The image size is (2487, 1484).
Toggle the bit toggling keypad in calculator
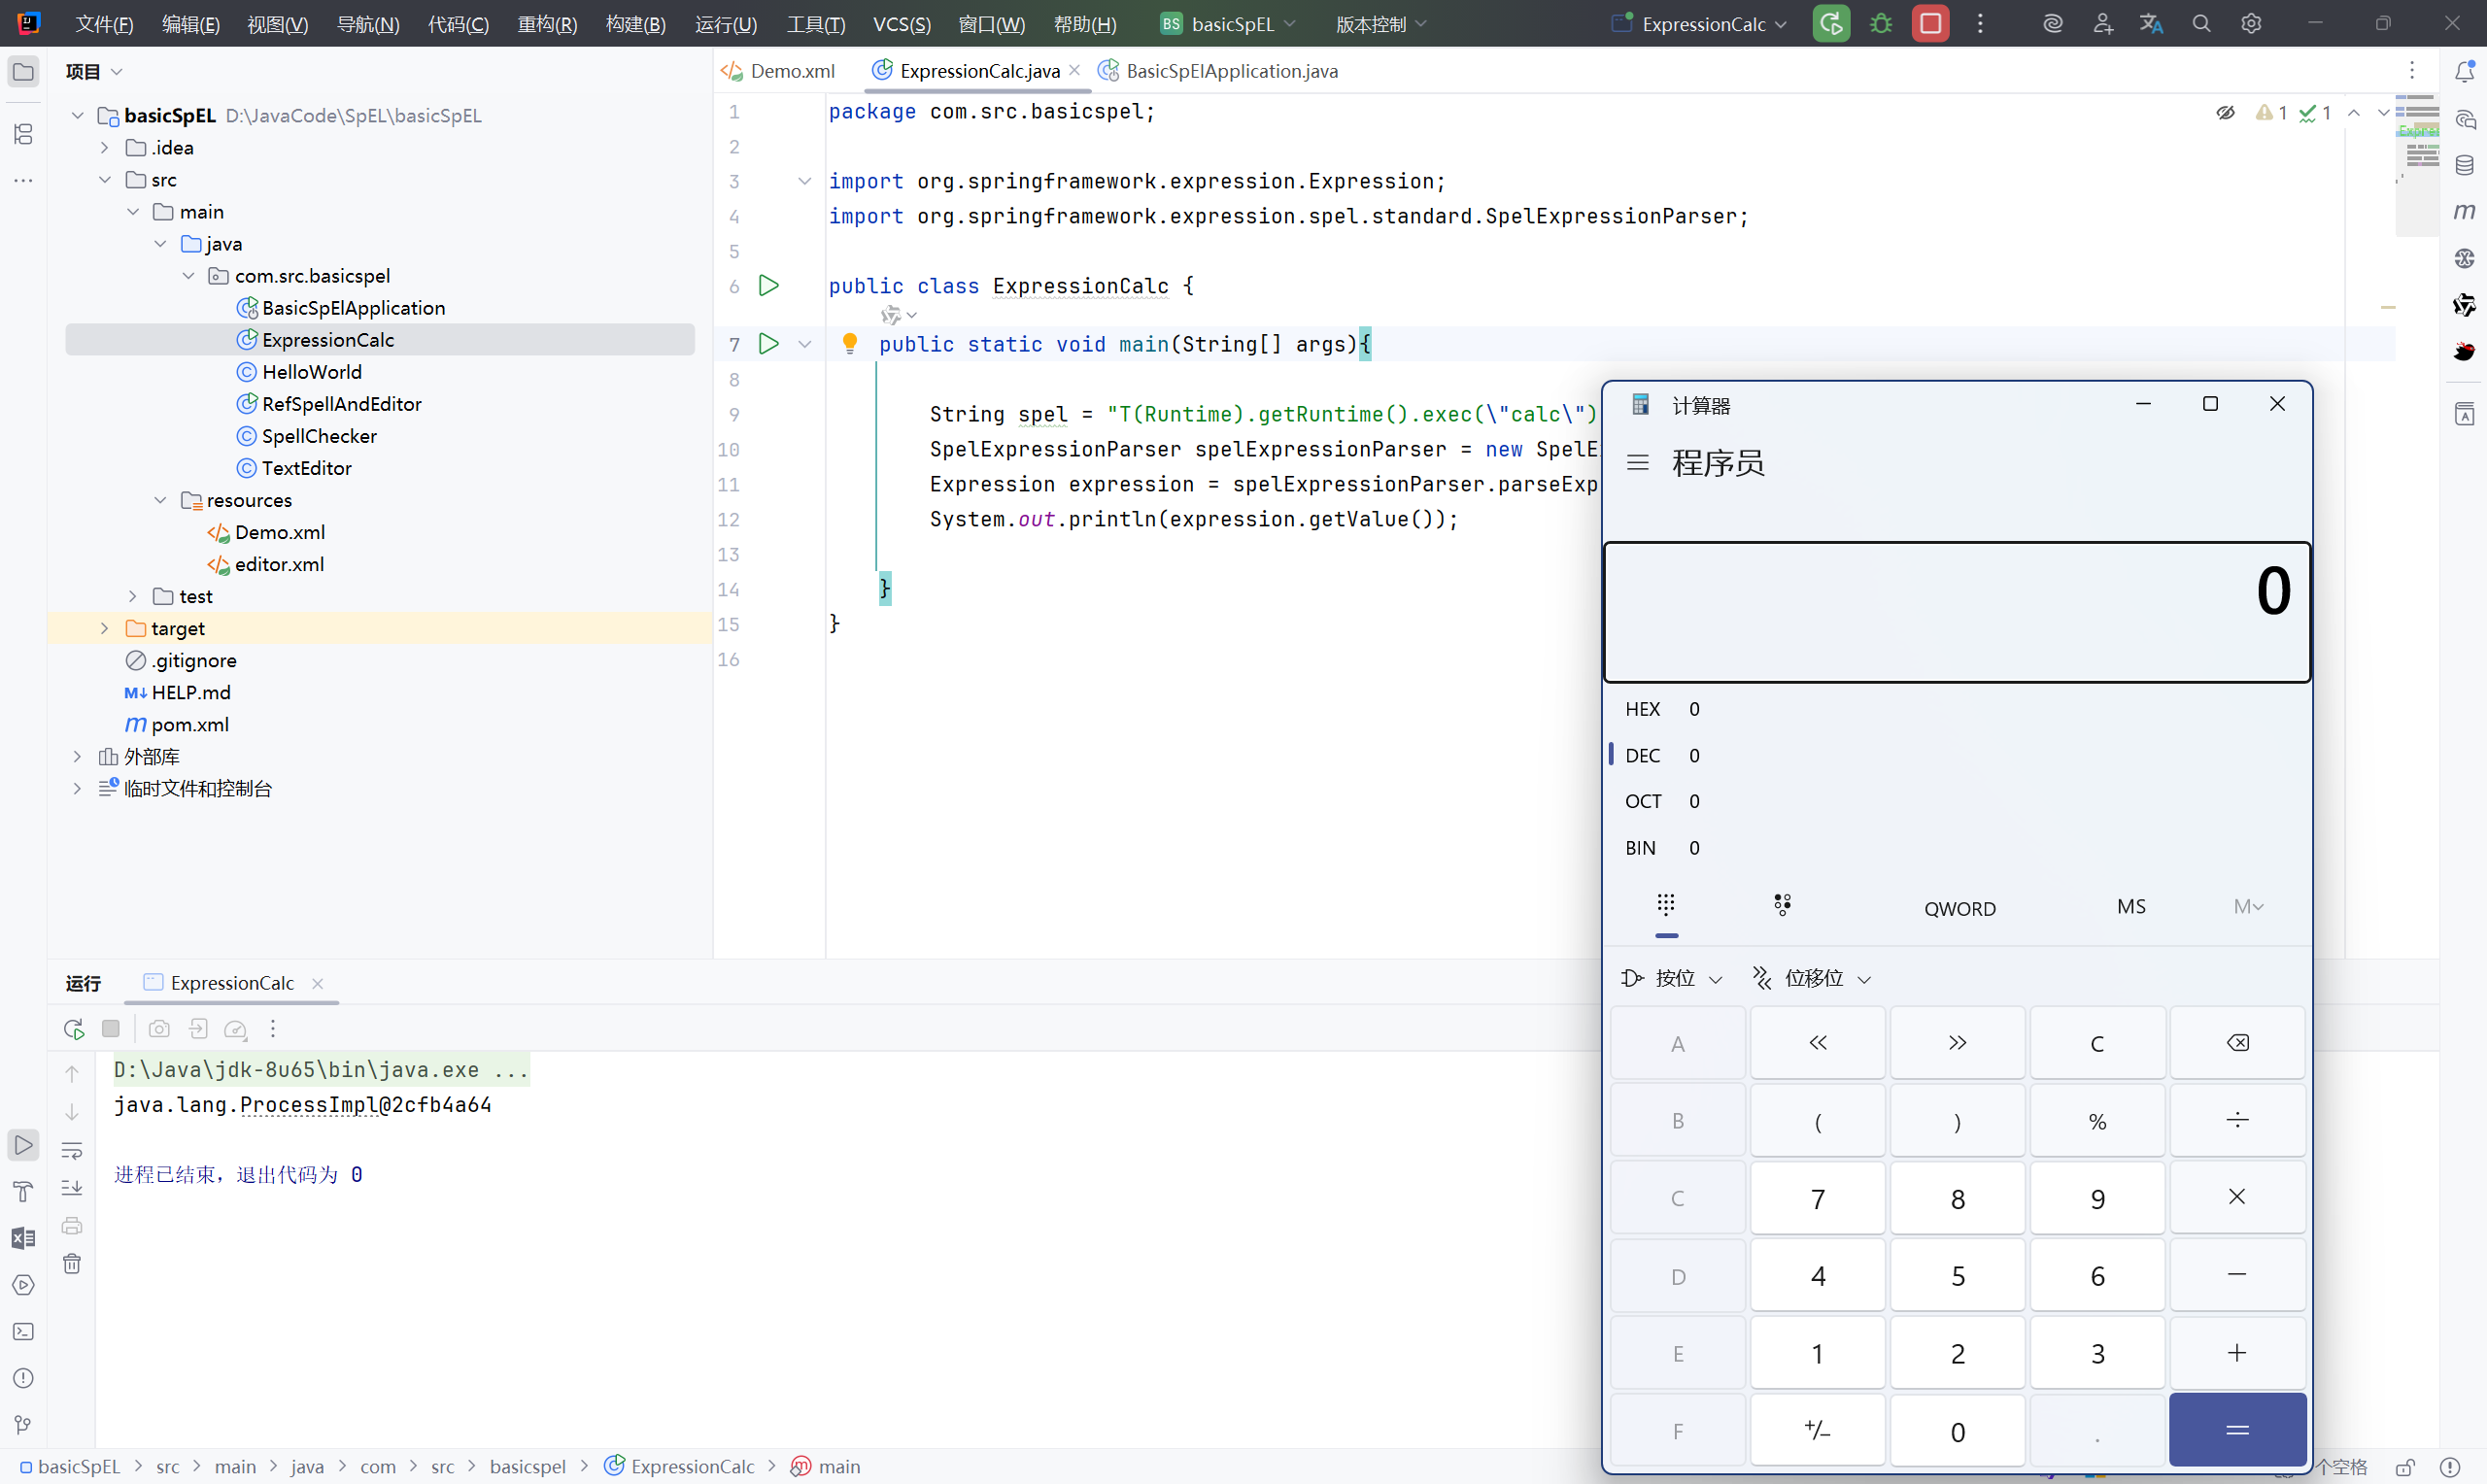click(1782, 906)
